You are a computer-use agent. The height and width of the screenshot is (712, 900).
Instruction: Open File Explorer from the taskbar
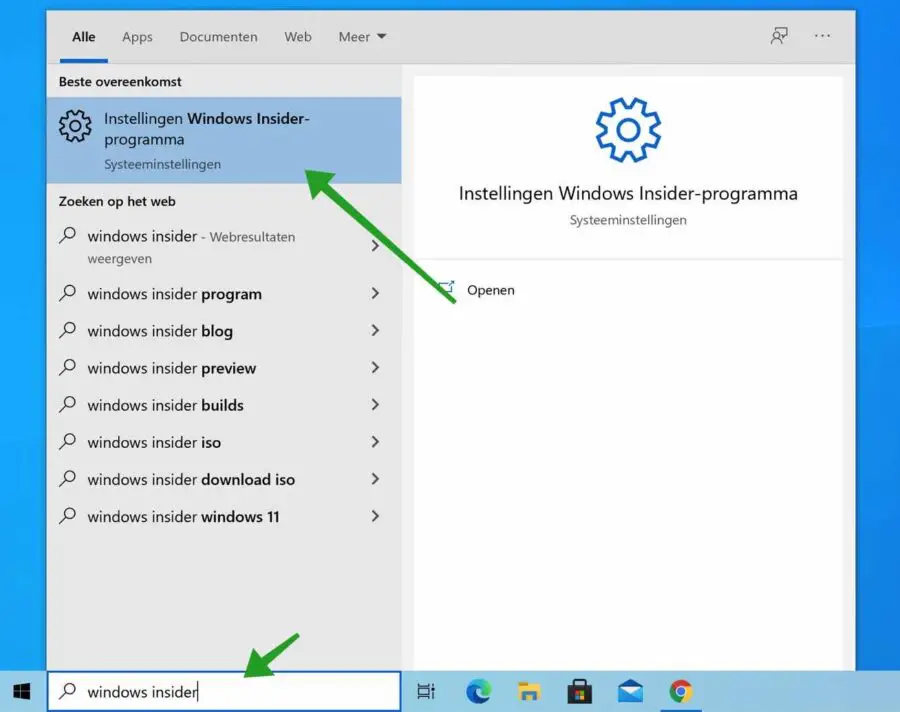click(529, 691)
